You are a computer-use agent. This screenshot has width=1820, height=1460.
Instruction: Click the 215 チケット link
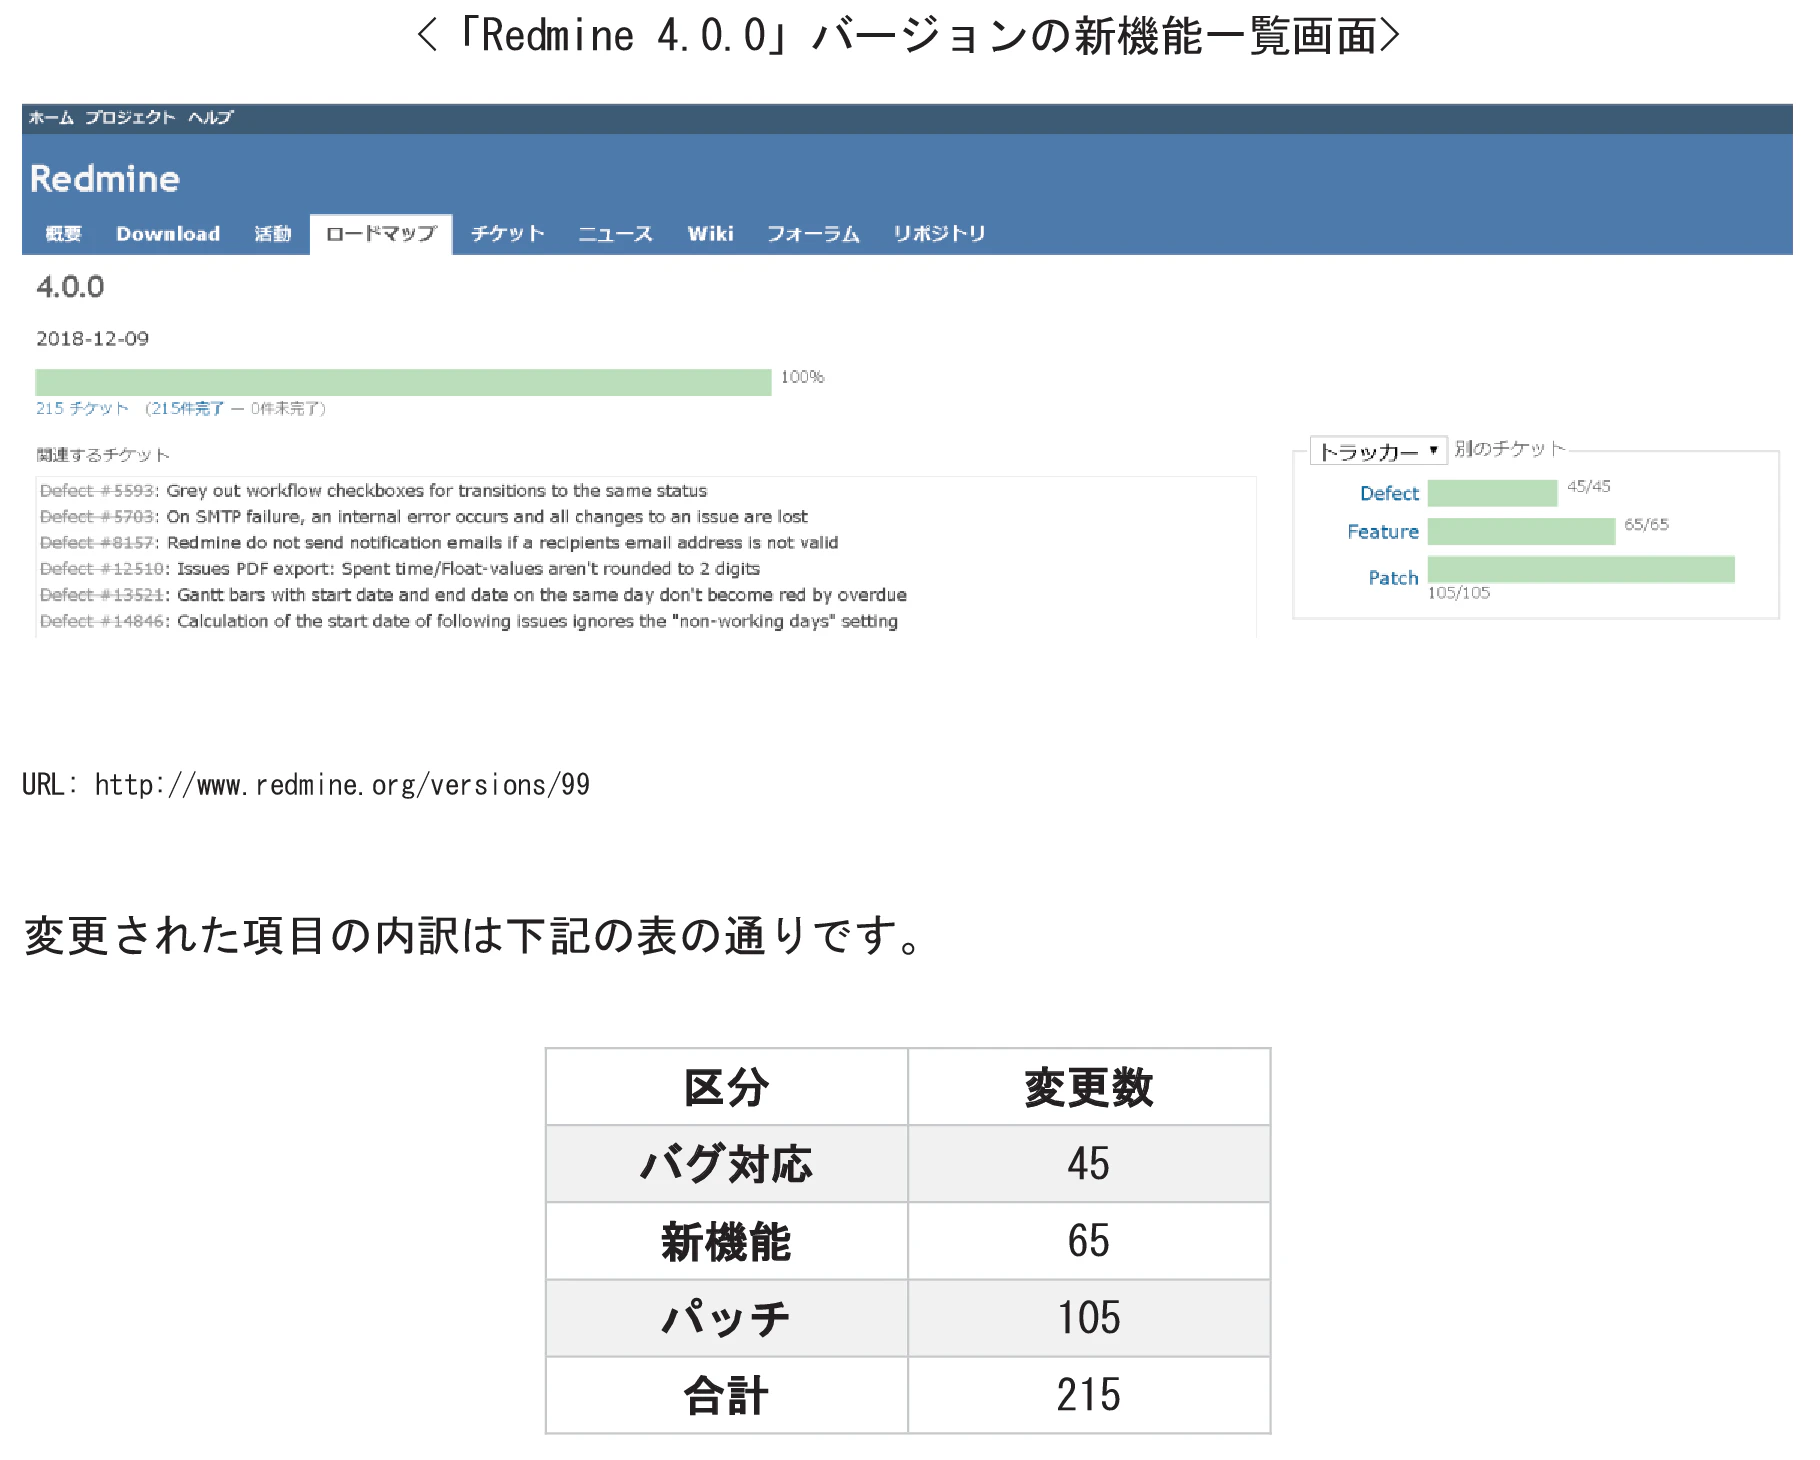pos(82,408)
